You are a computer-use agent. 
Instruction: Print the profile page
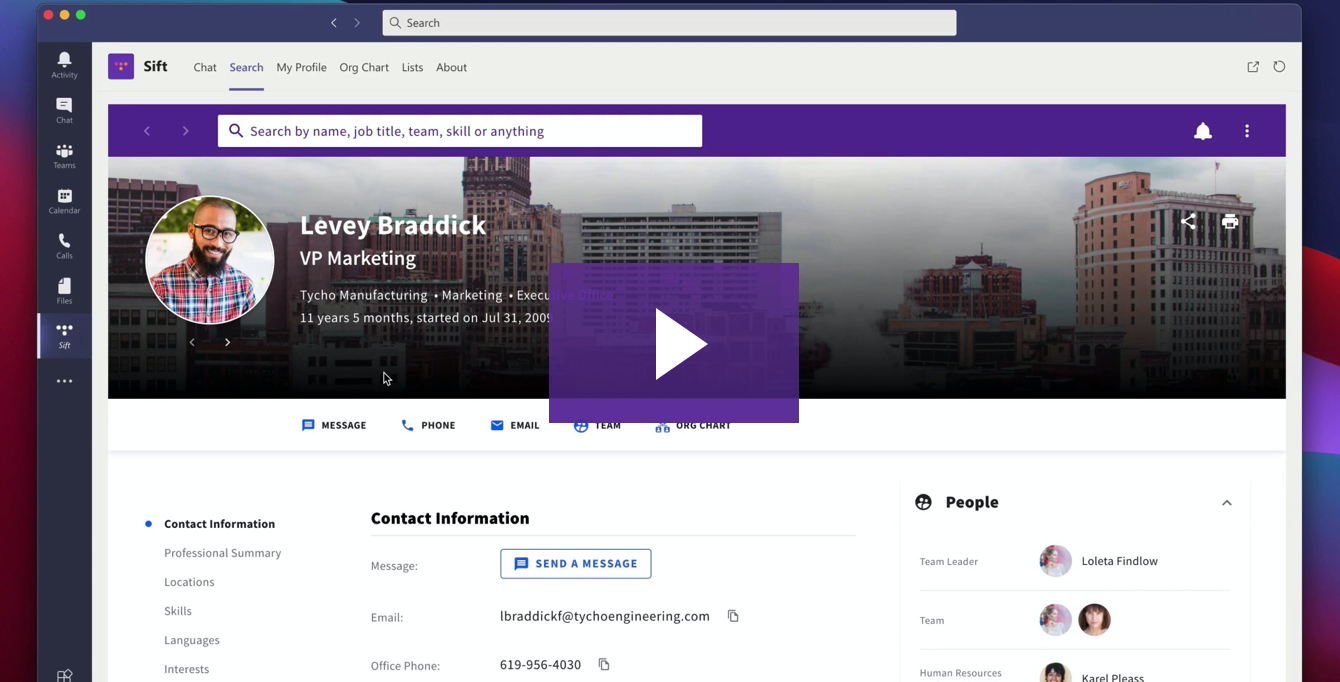(x=1230, y=222)
